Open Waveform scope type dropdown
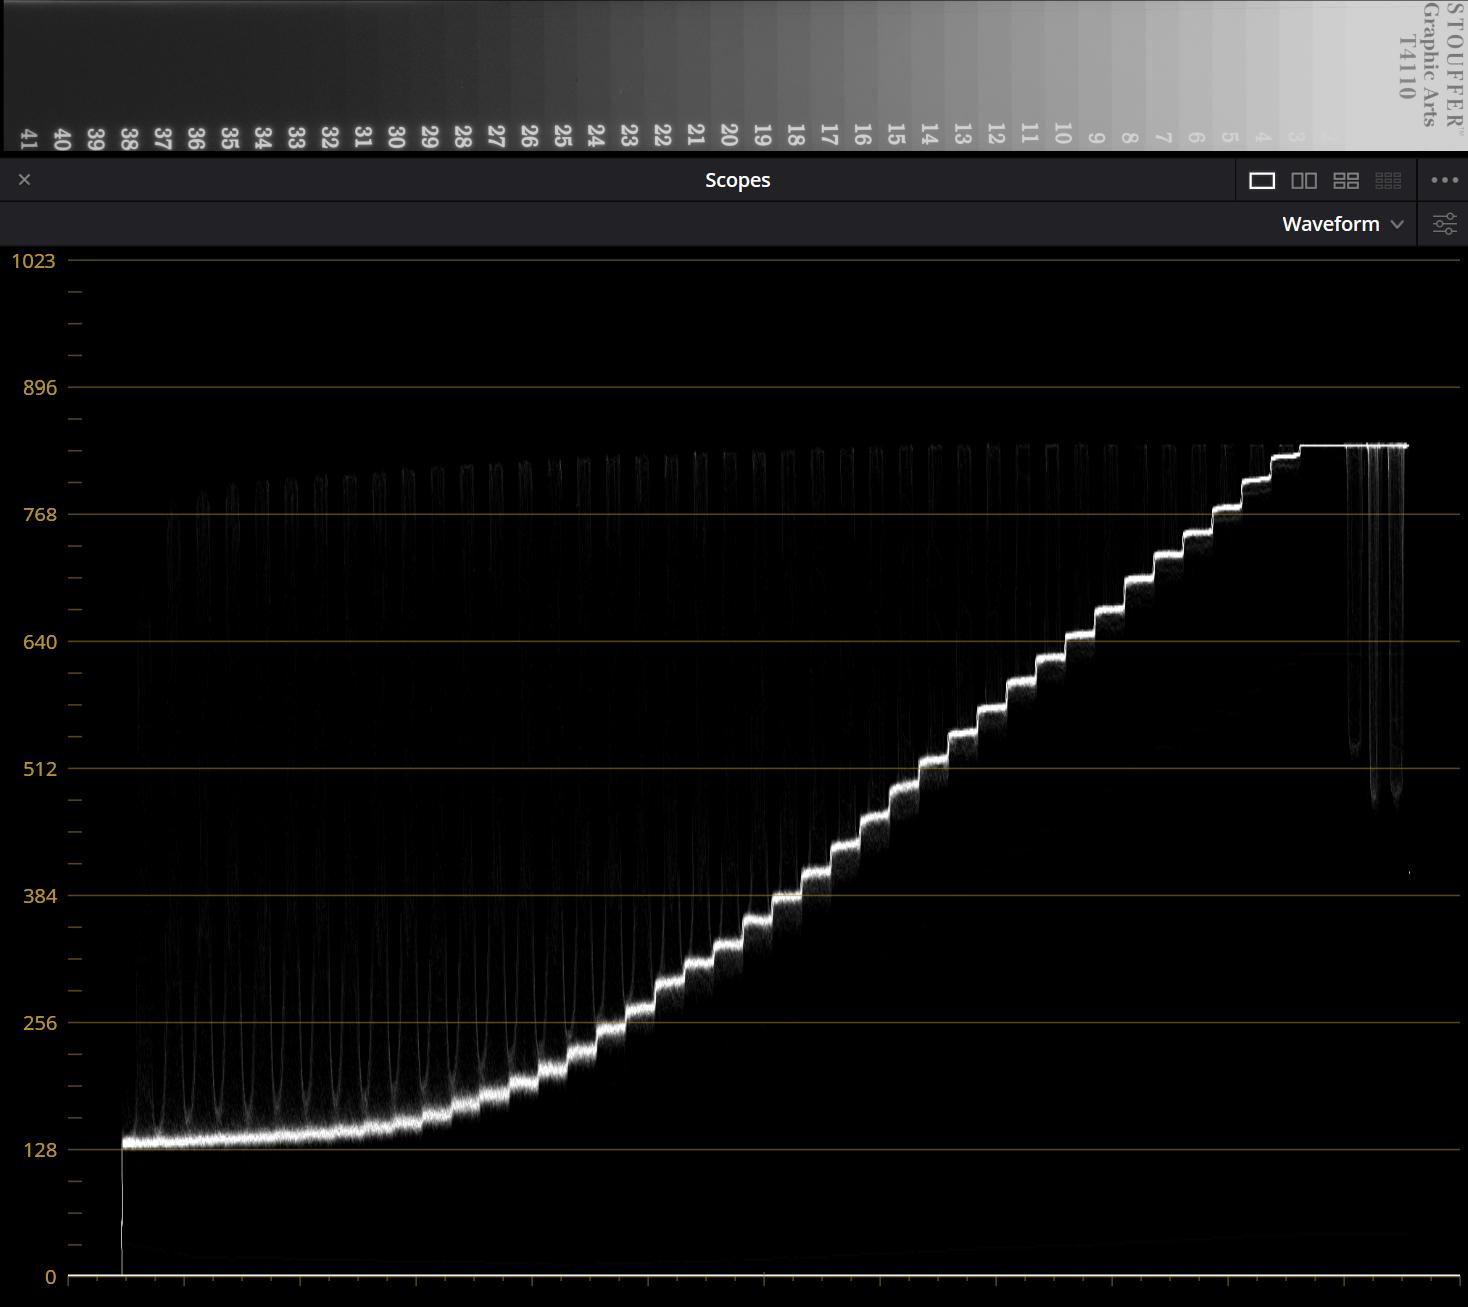Image resolution: width=1468 pixels, height=1307 pixels. click(1343, 224)
